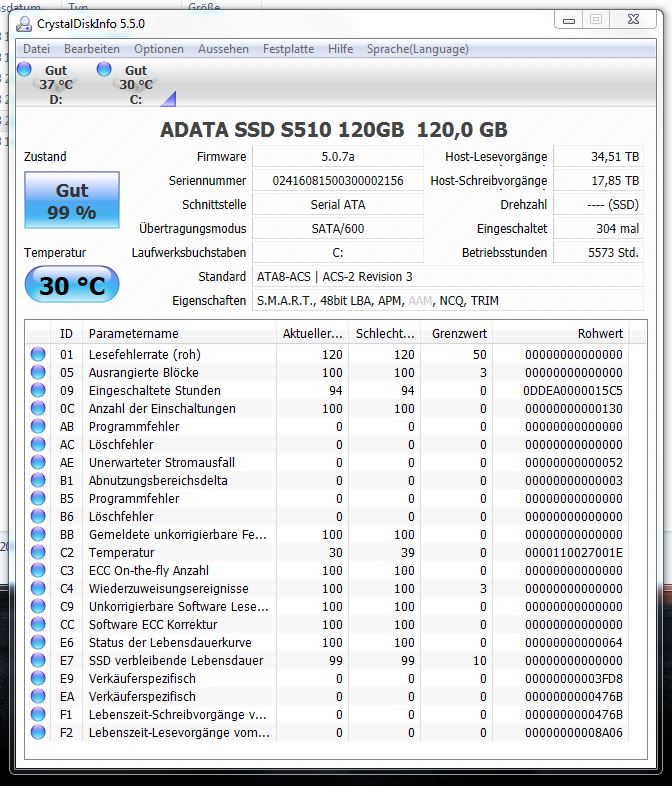The height and width of the screenshot is (786, 672).
Task: Click status orb of ECC On-the-fly Anzahl row
Action: [38, 570]
